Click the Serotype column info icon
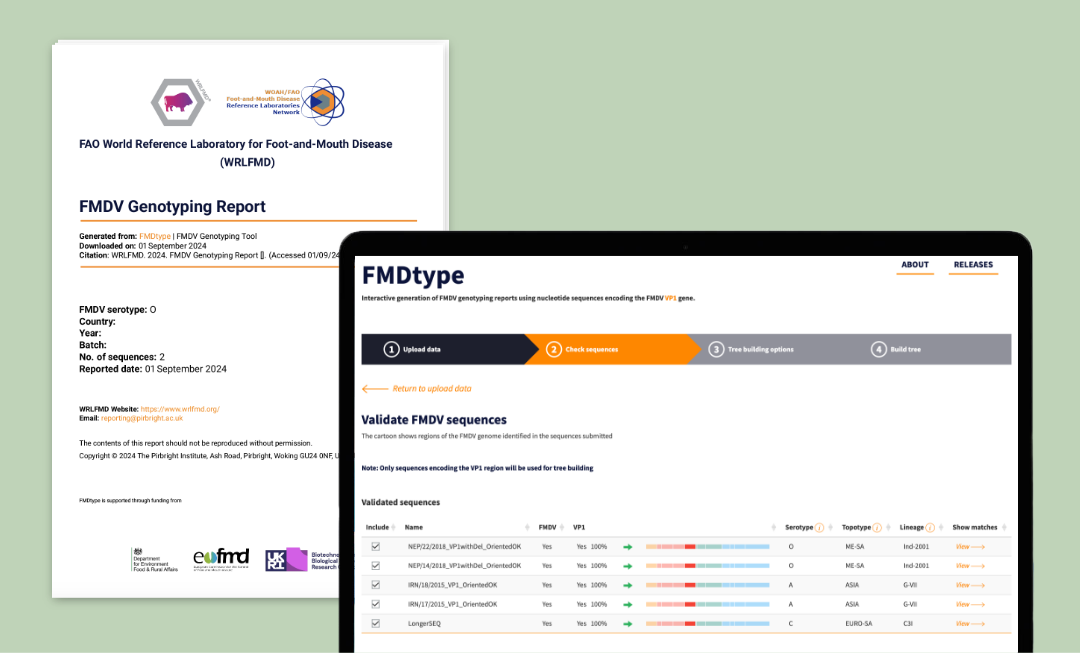The image size is (1080, 653). click(x=820, y=528)
